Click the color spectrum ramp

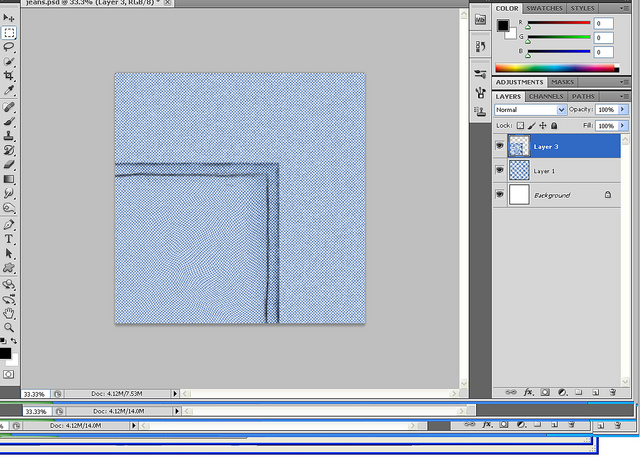[x=557, y=68]
